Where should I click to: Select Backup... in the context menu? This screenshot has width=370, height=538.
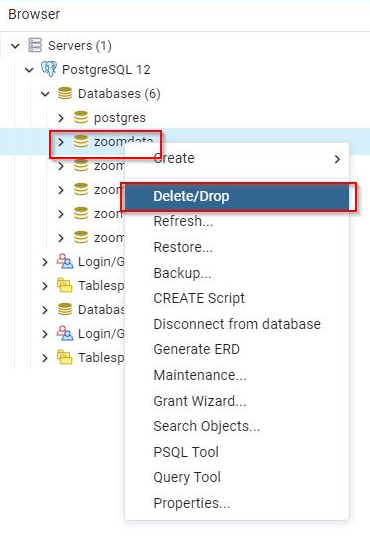tap(237, 273)
